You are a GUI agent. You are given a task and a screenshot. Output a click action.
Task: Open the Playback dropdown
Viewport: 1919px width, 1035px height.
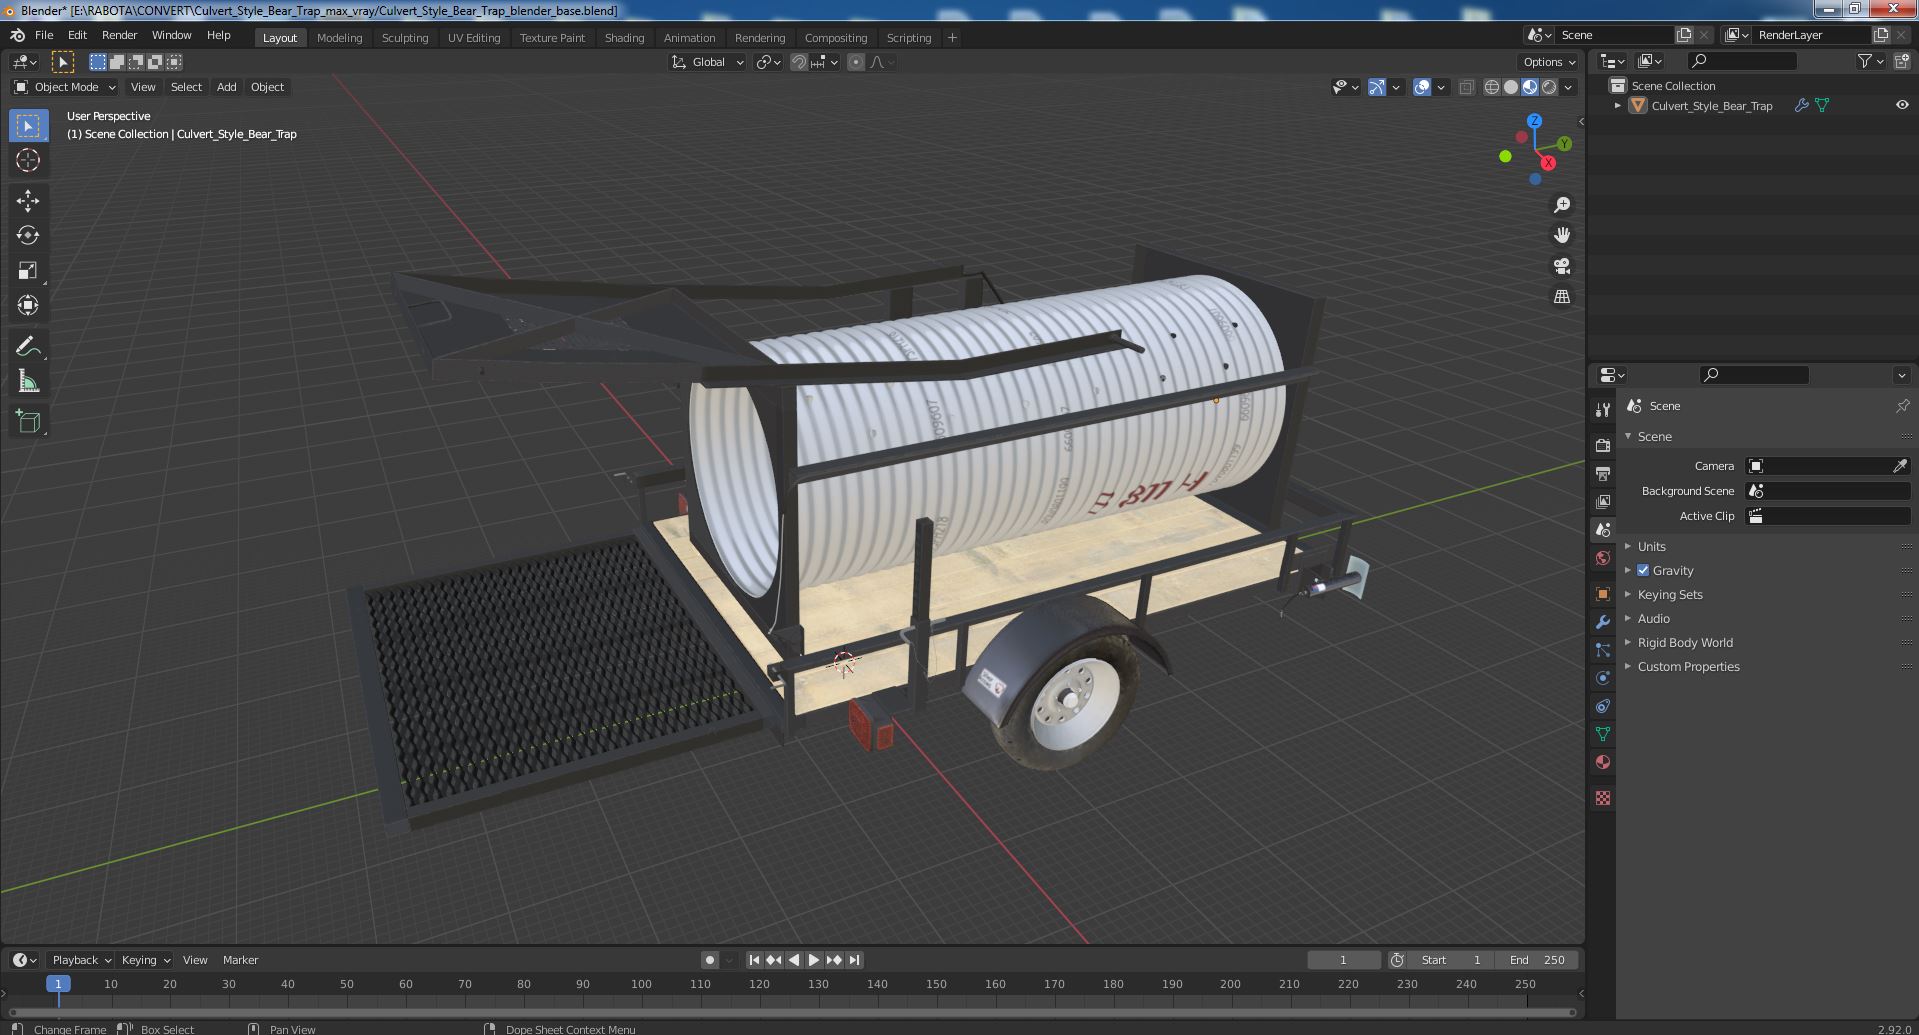(81, 960)
